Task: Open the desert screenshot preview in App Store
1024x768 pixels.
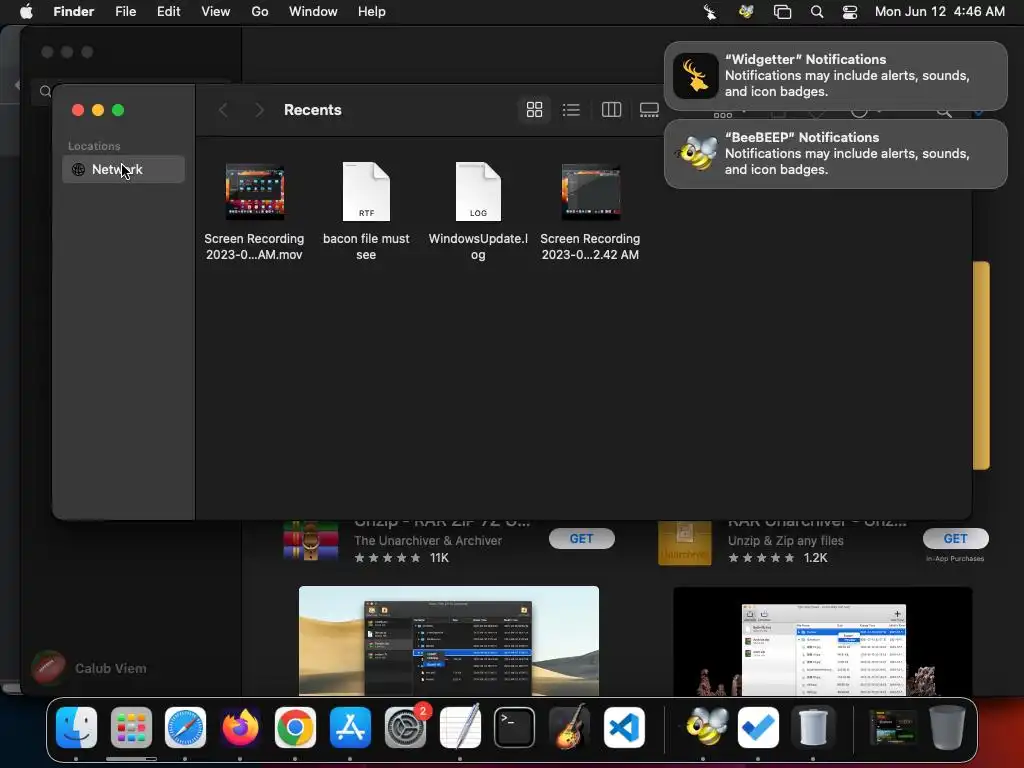Action: point(449,641)
